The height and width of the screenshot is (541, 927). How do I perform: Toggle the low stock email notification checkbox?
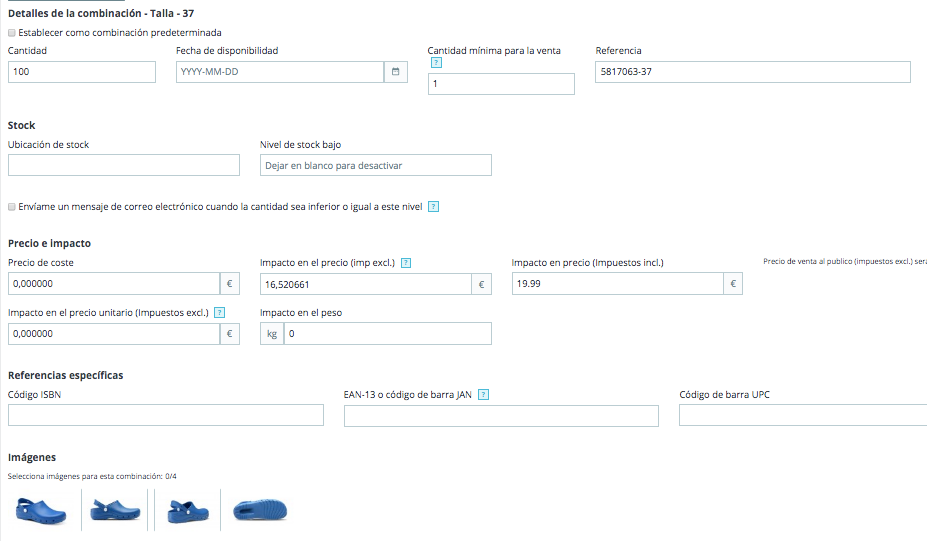pos(12,206)
